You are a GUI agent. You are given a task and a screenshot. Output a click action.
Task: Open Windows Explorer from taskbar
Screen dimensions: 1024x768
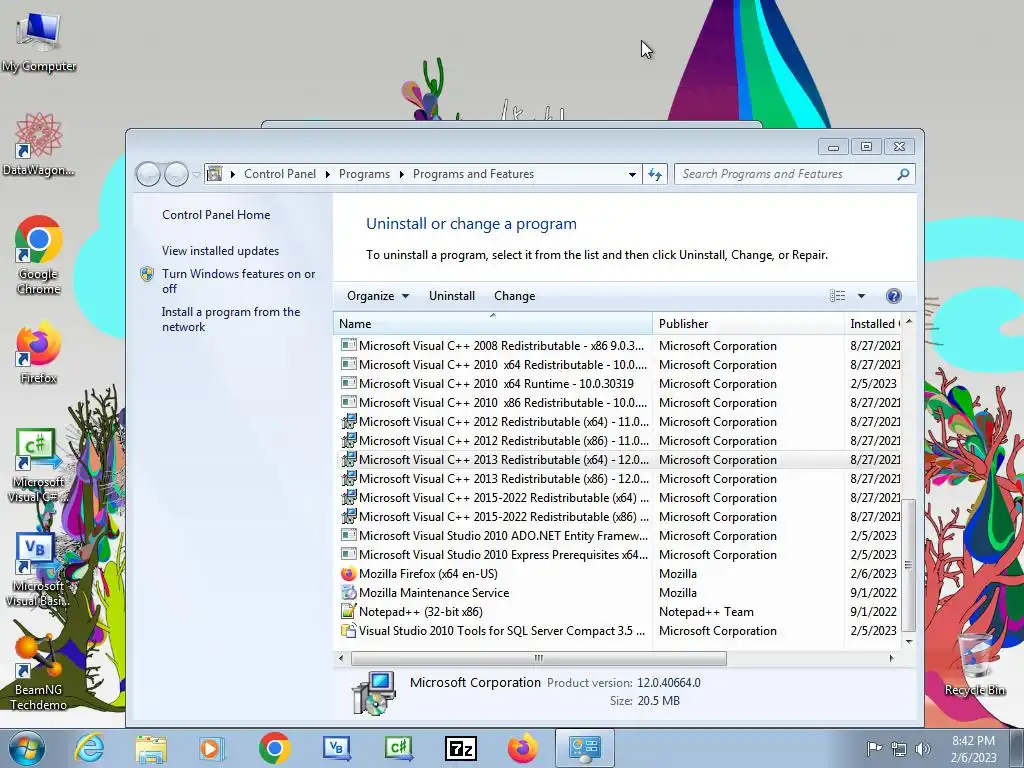151,748
